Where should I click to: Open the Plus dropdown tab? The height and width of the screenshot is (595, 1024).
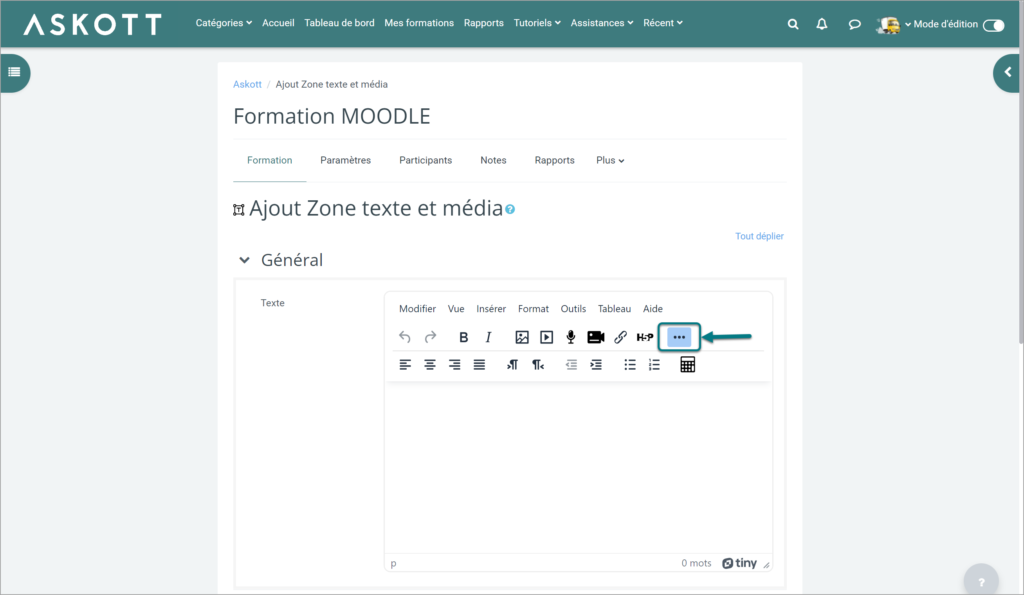click(x=610, y=160)
